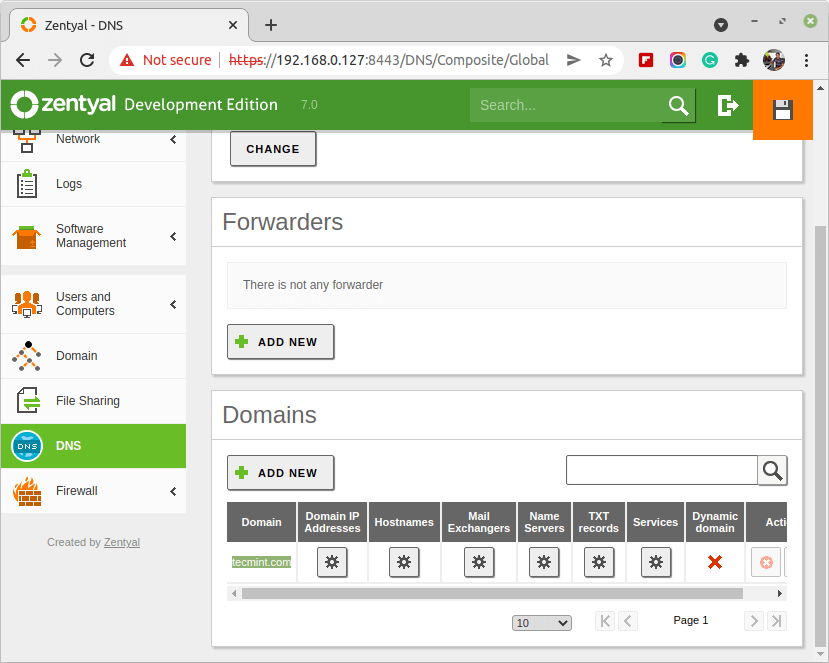
Task: Select DNS in the sidebar menu
Action: tap(93, 446)
